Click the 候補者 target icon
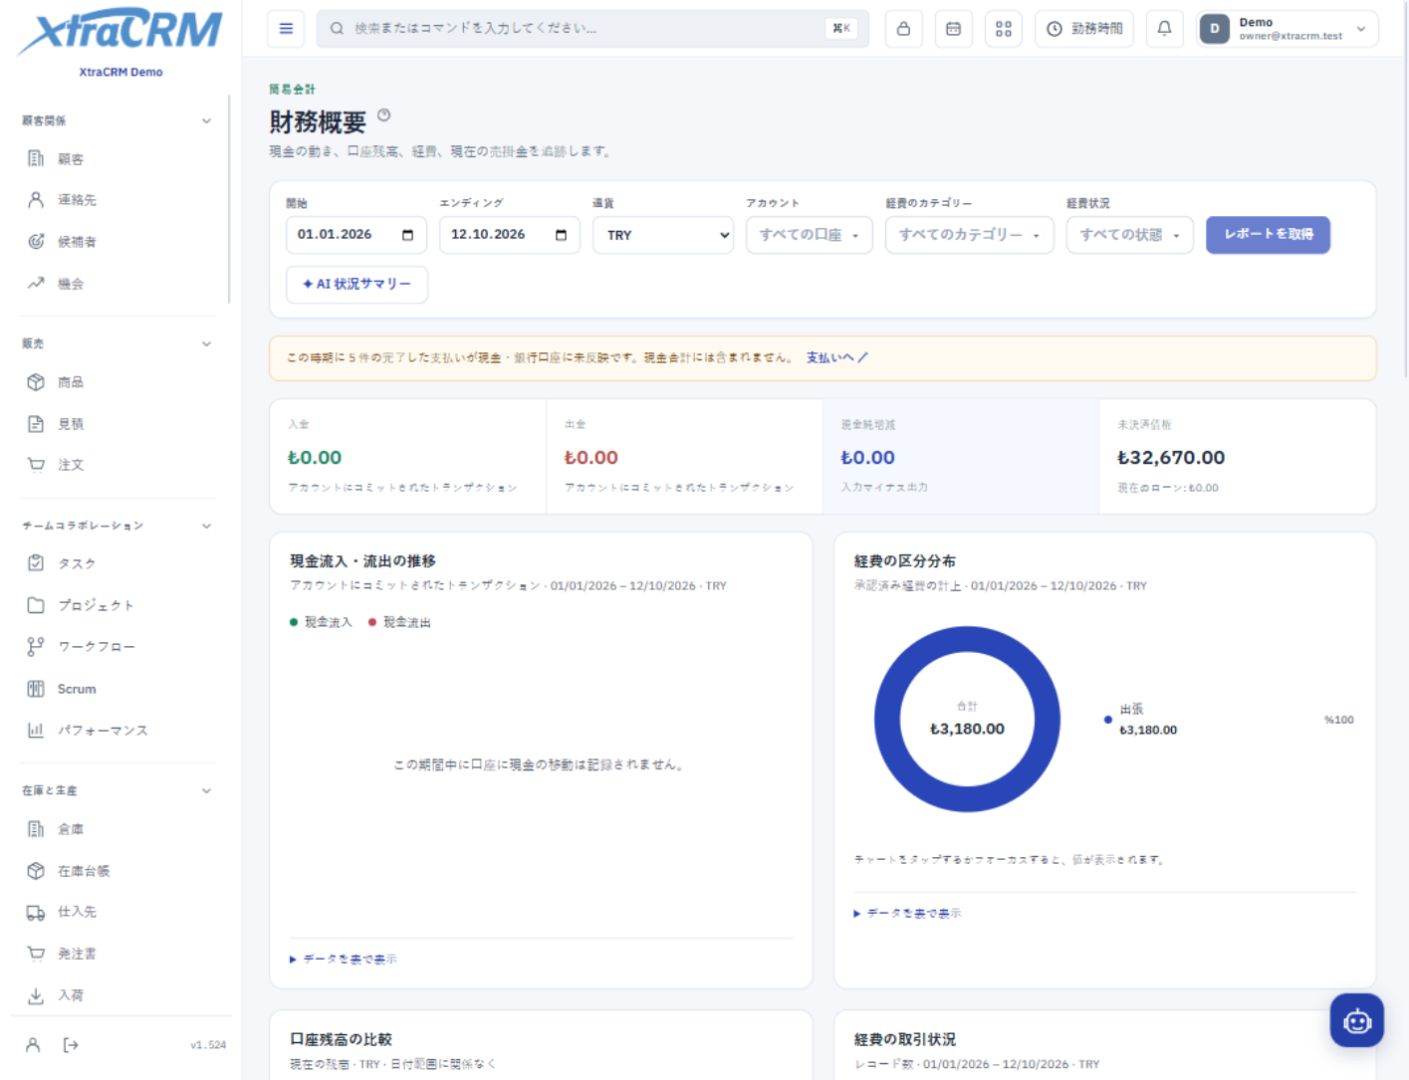This screenshot has width=1409, height=1080. [x=36, y=241]
